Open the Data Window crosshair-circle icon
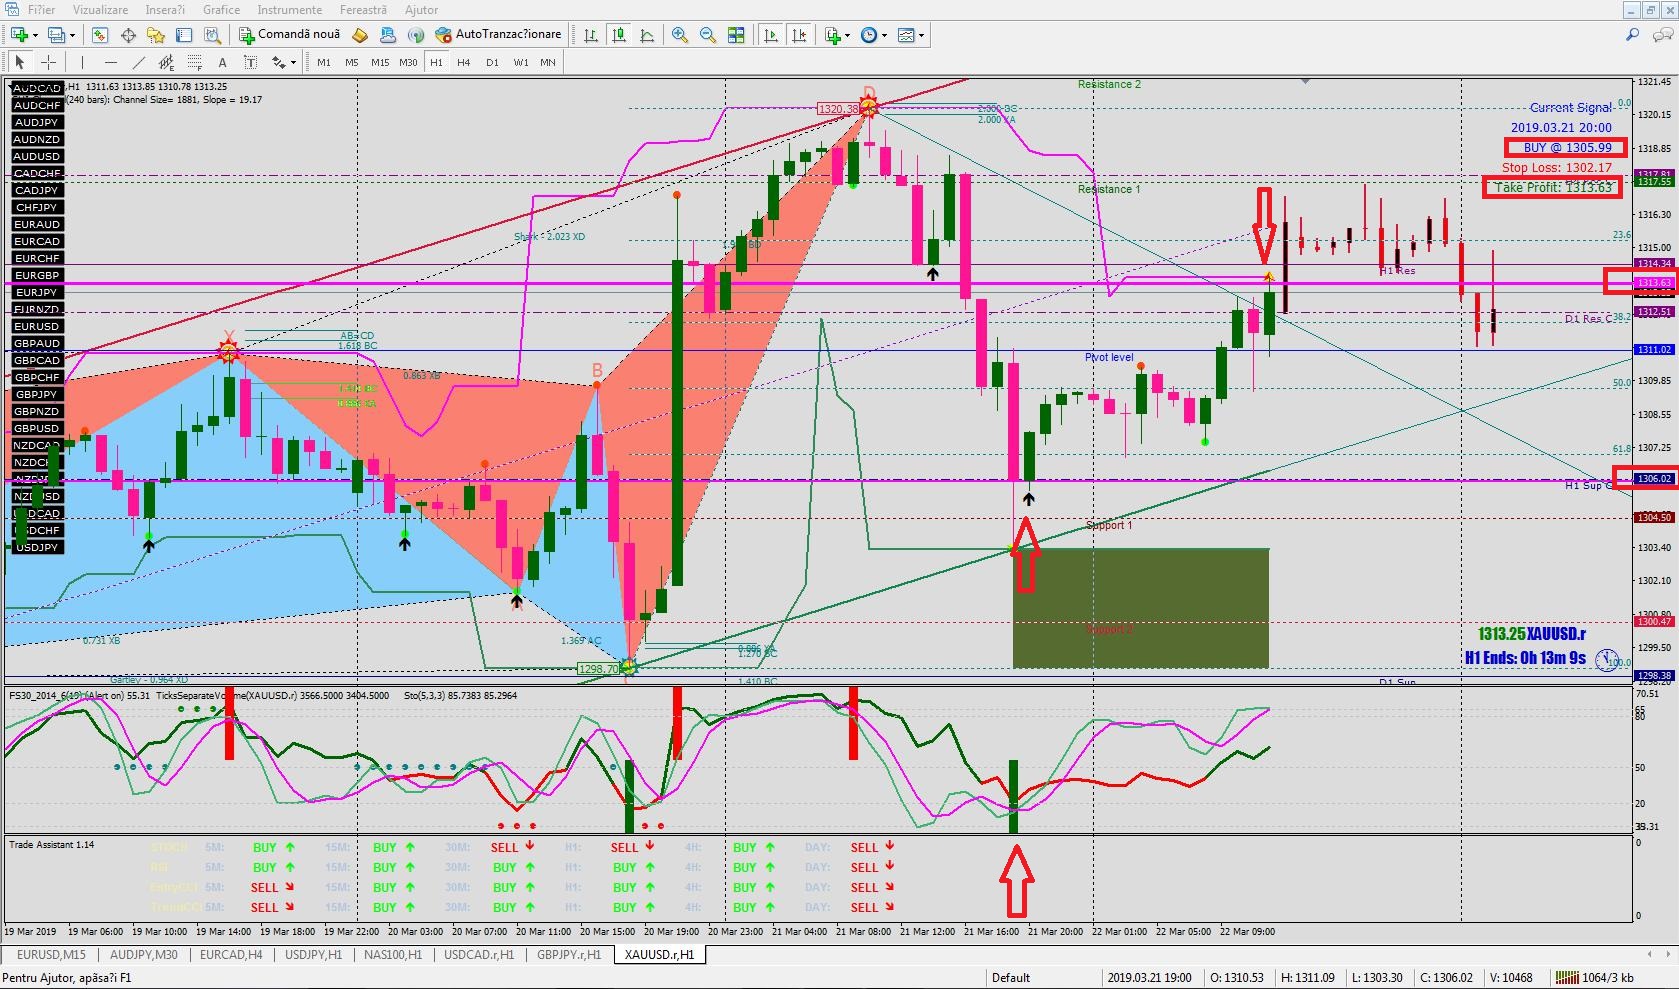Screen dimensions: 1679x989 [128, 35]
